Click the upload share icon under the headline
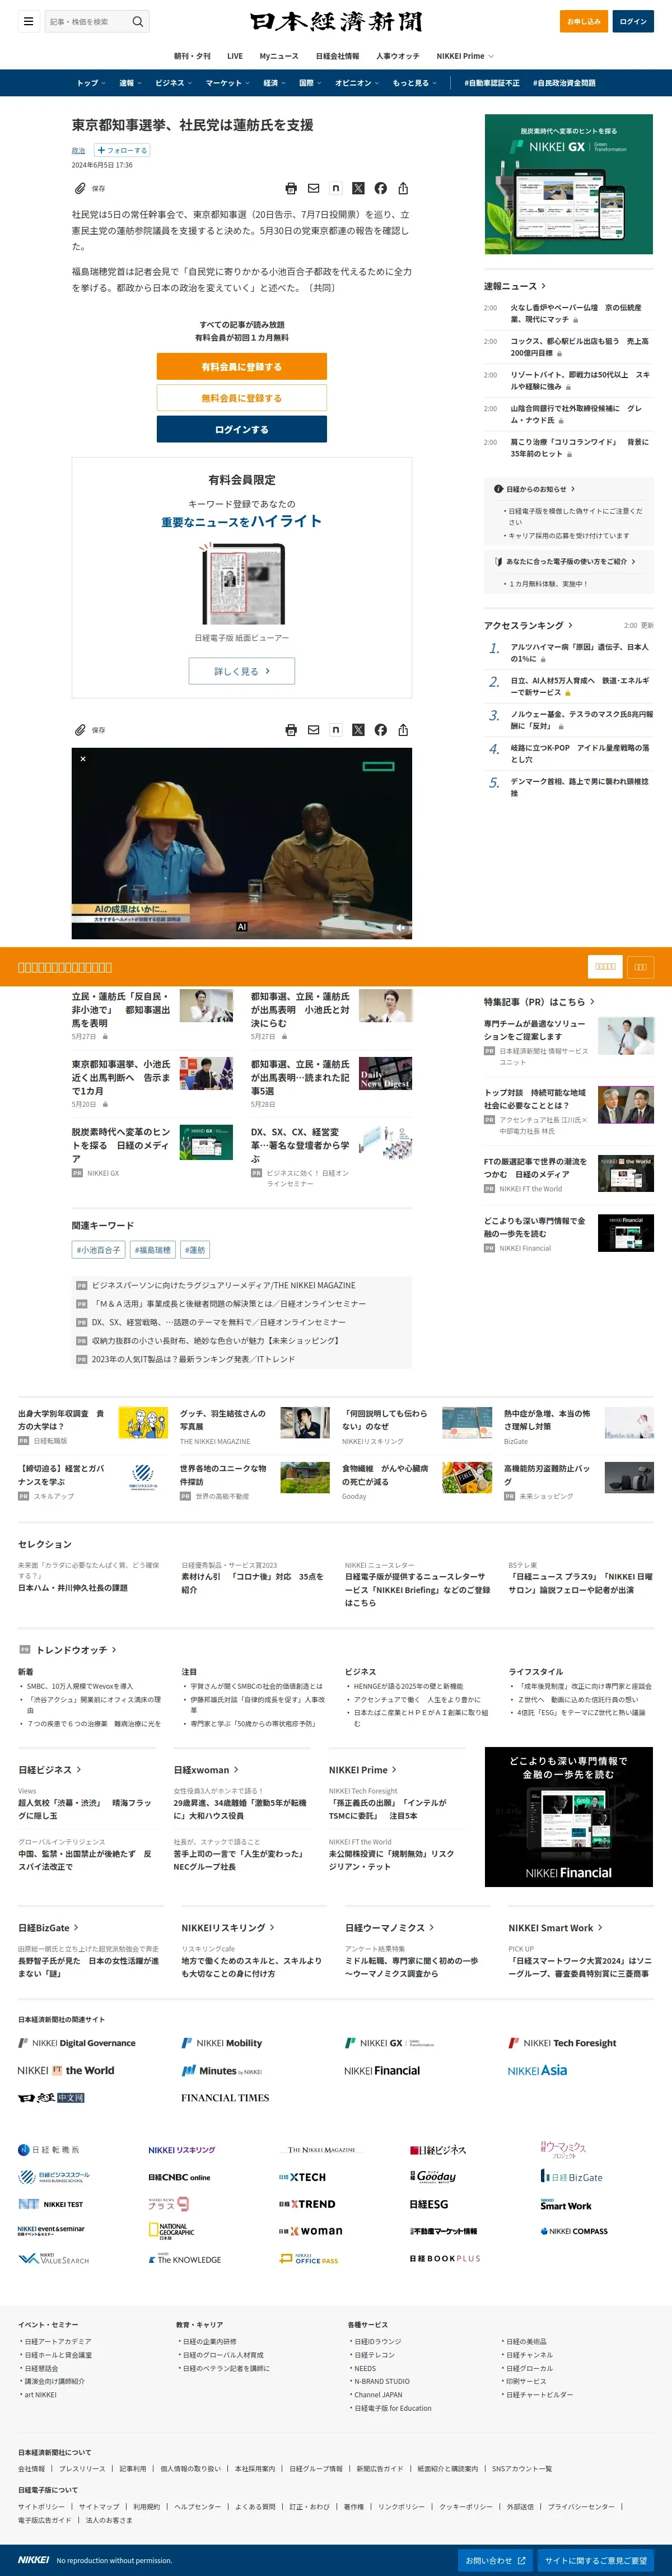Viewport: 672px width, 2576px height. click(403, 188)
